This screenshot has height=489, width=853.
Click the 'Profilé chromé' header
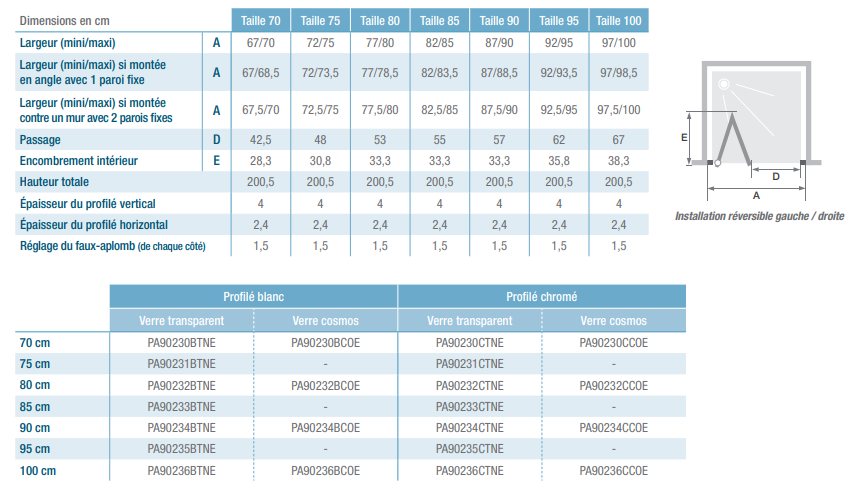coord(542,296)
